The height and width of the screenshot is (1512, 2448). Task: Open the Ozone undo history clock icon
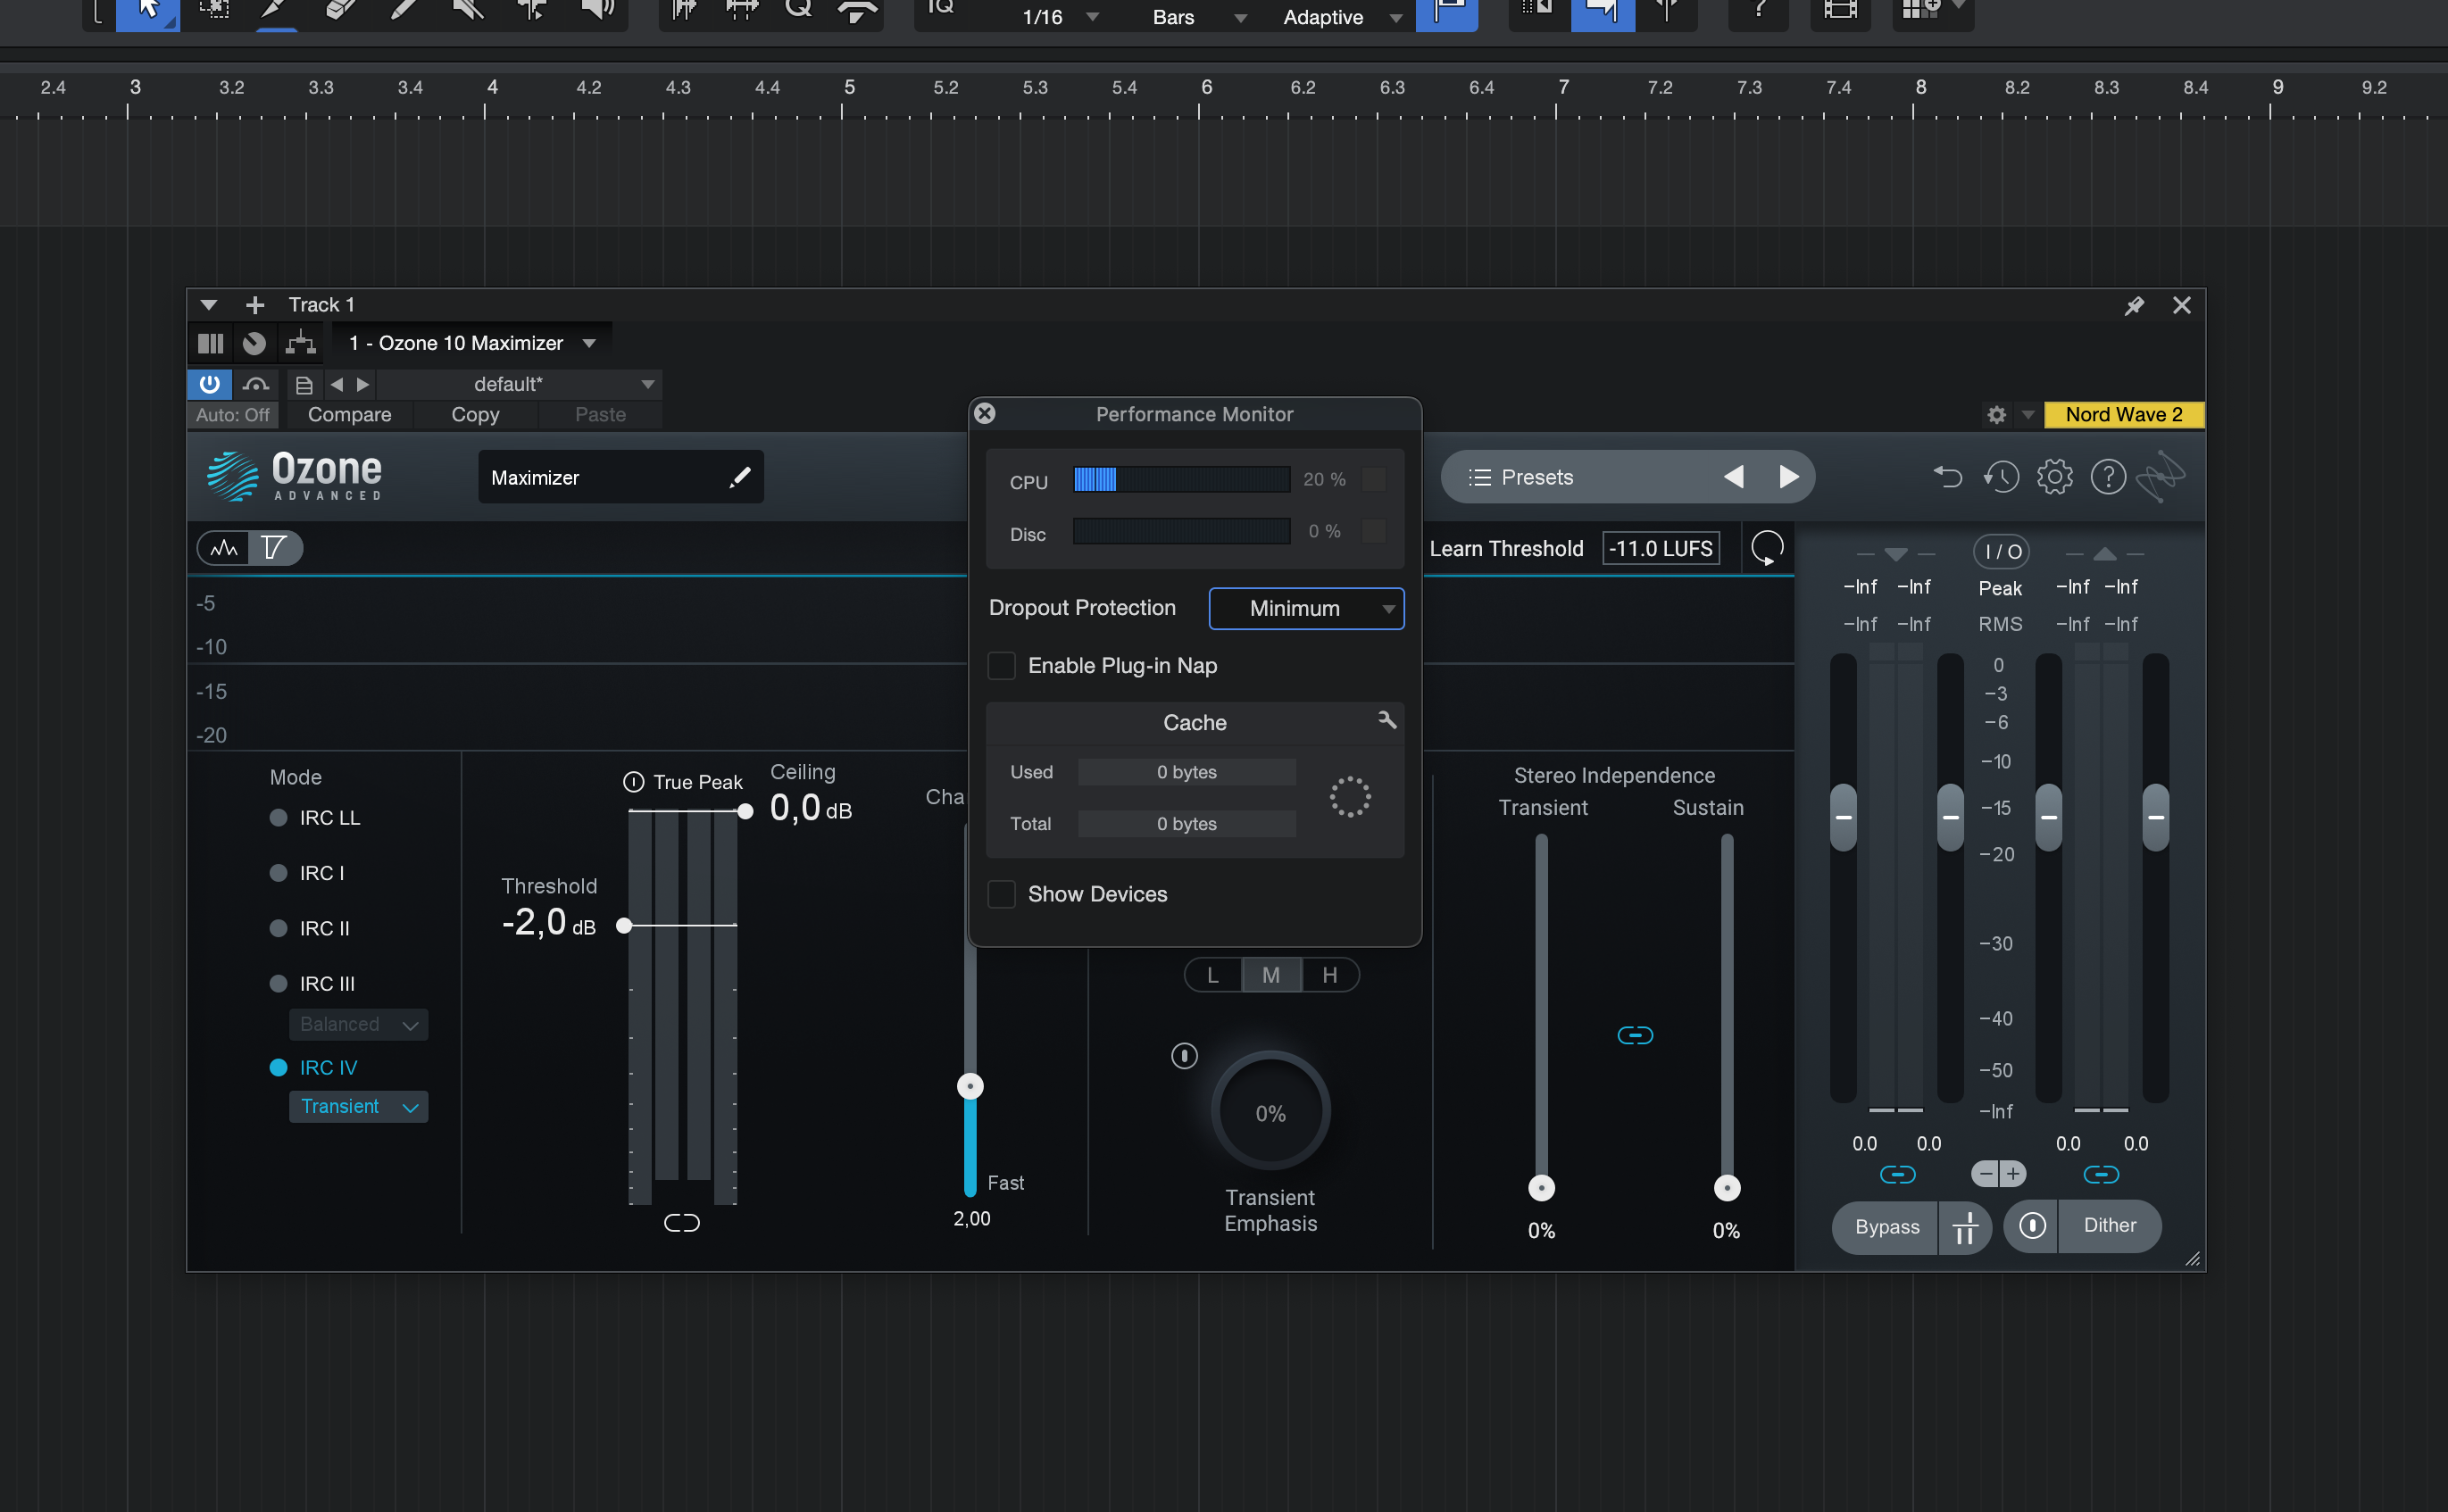(x=2001, y=477)
